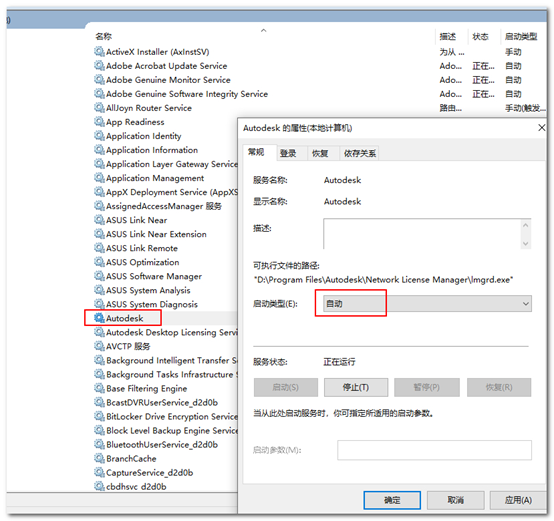Click the description box scroll down arrow
Image resolution: width=554 pixels, height=521 pixels.
(x=526, y=243)
